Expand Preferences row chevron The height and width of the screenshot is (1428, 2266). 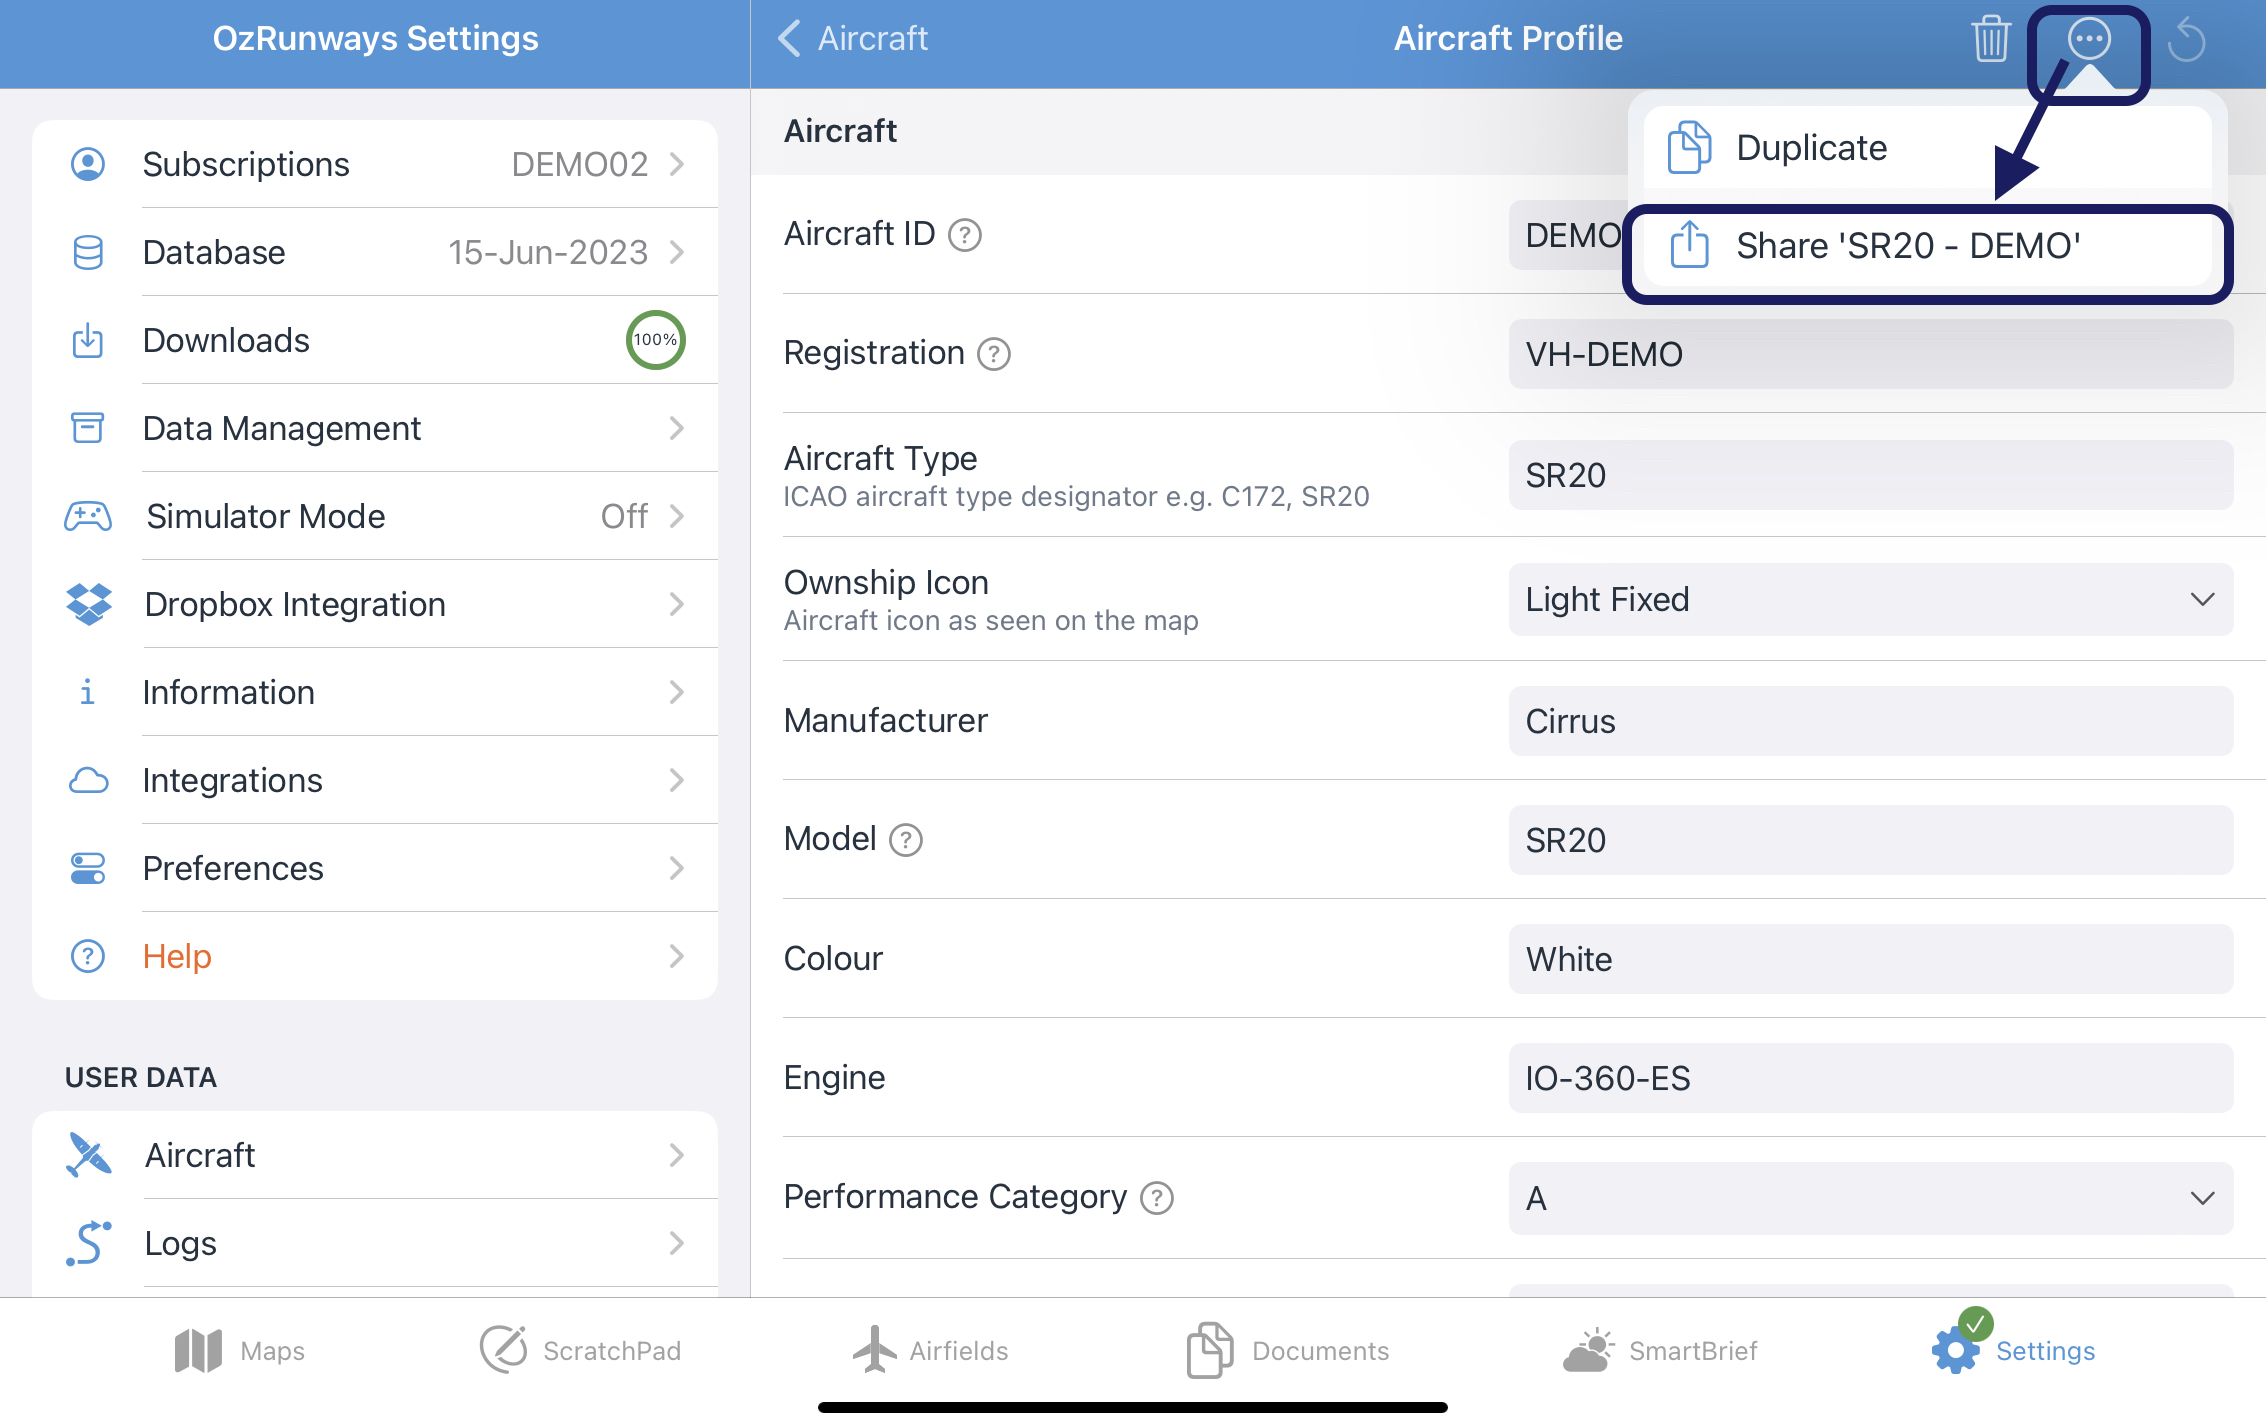click(x=677, y=868)
